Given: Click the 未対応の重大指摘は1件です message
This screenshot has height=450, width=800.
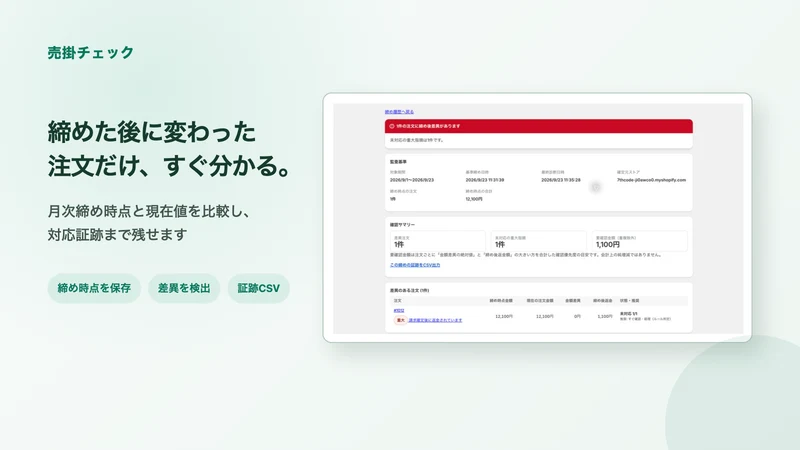Looking at the screenshot, I should (417, 140).
